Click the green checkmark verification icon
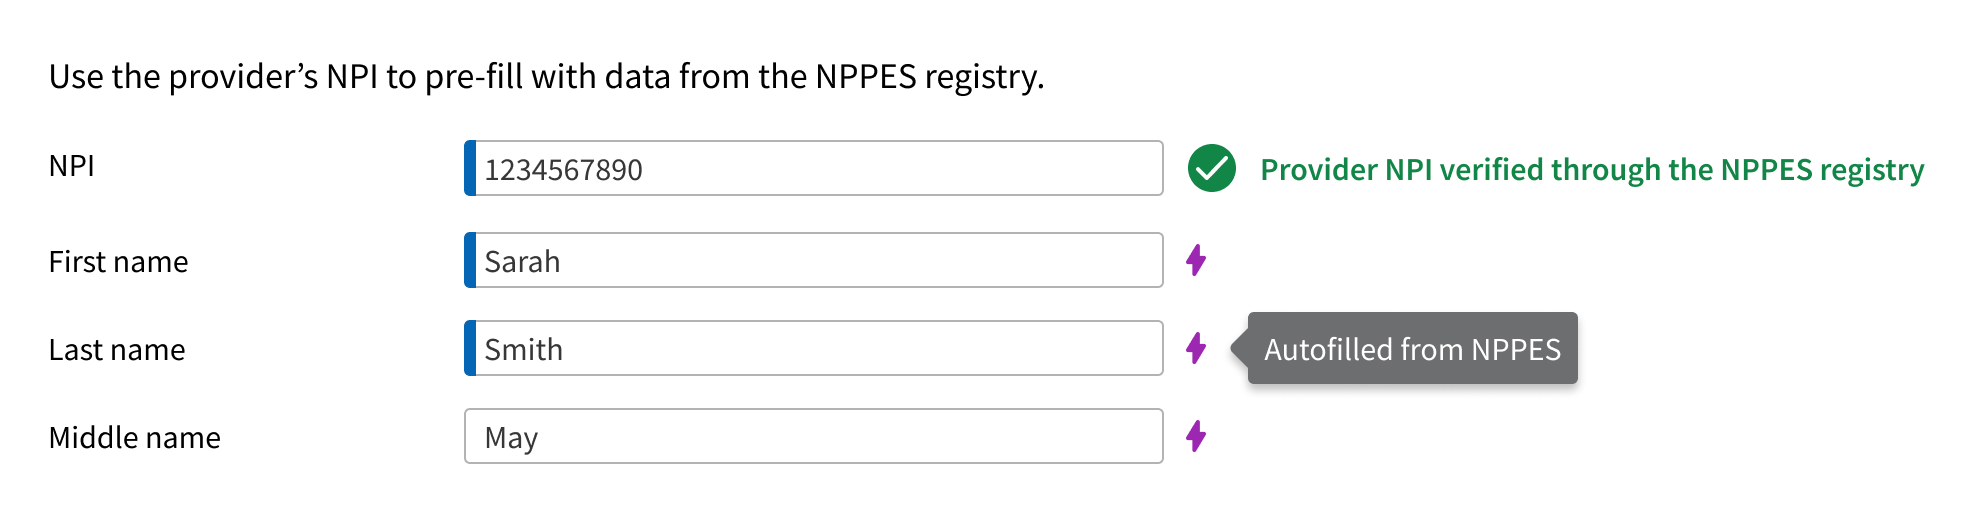 click(x=1211, y=168)
